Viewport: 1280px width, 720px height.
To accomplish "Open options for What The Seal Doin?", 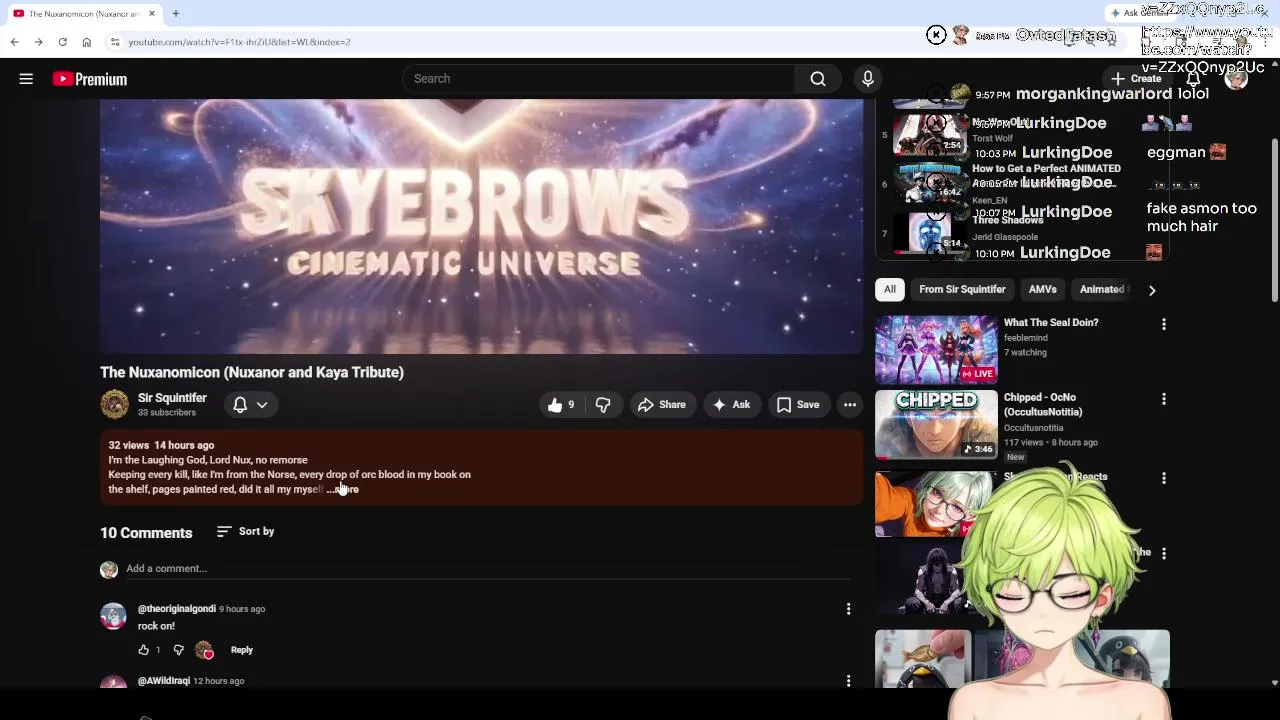I will click(1163, 324).
